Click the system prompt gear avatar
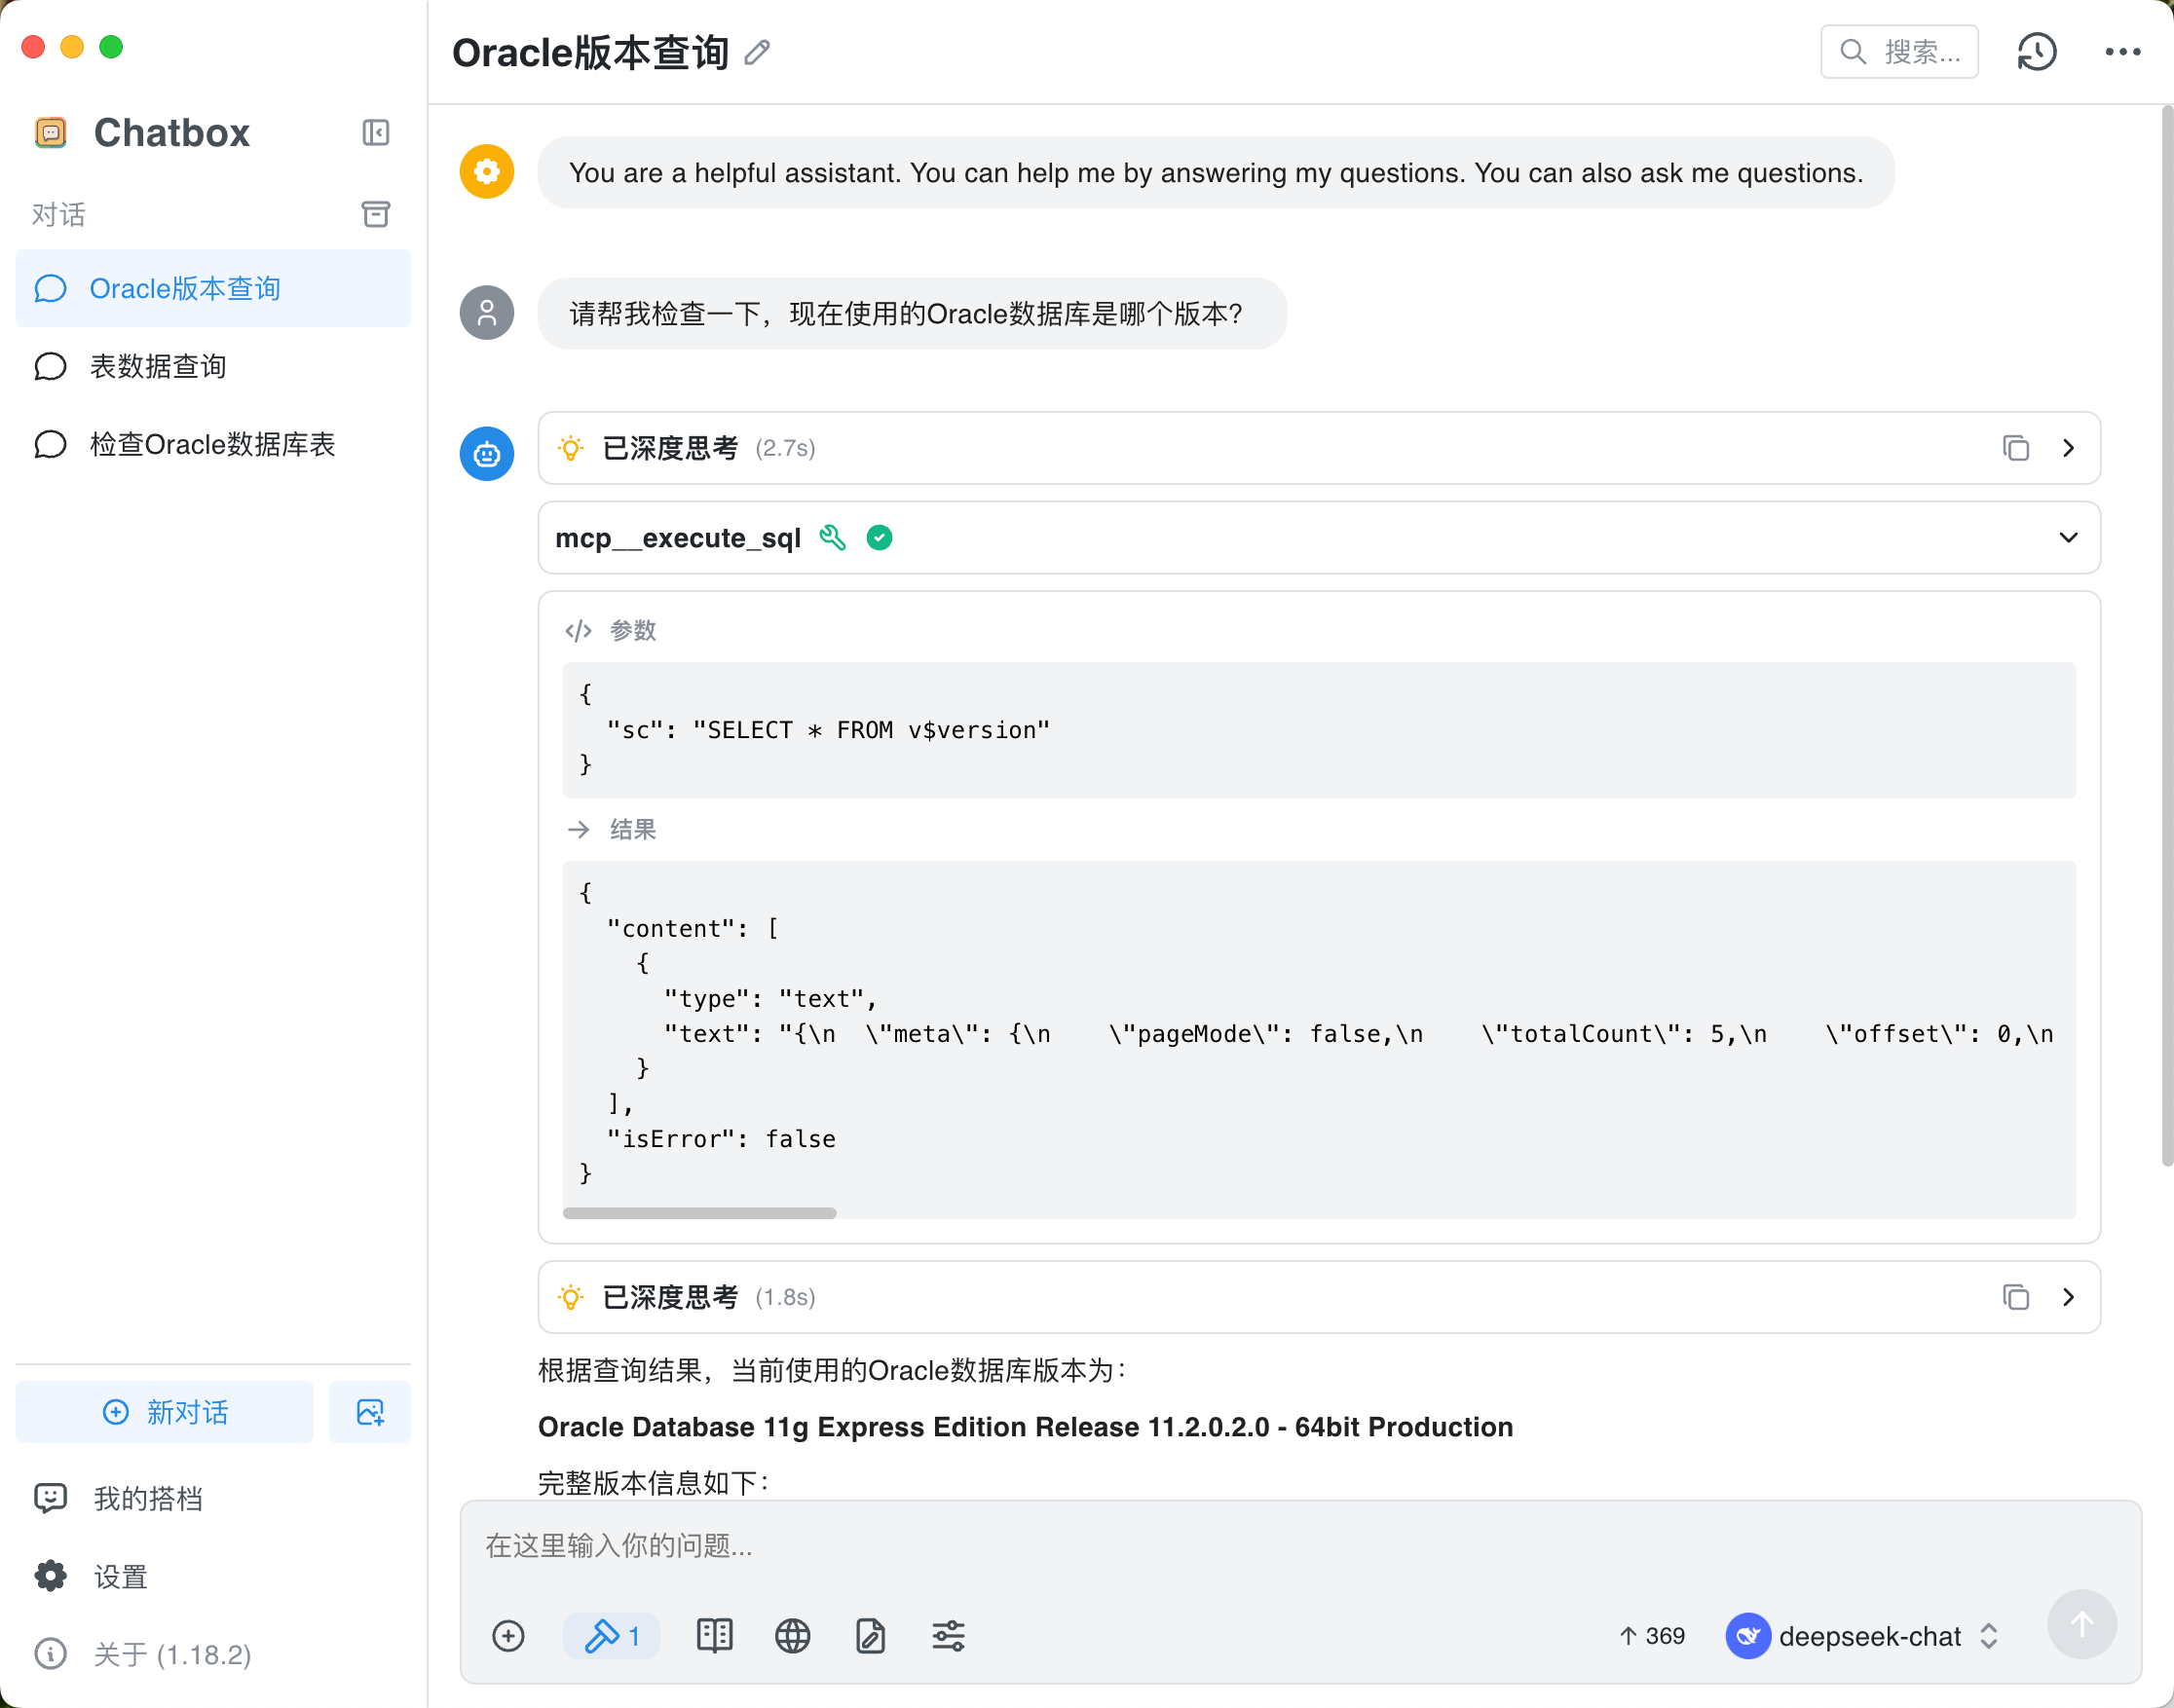 pyautogui.click(x=487, y=172)
